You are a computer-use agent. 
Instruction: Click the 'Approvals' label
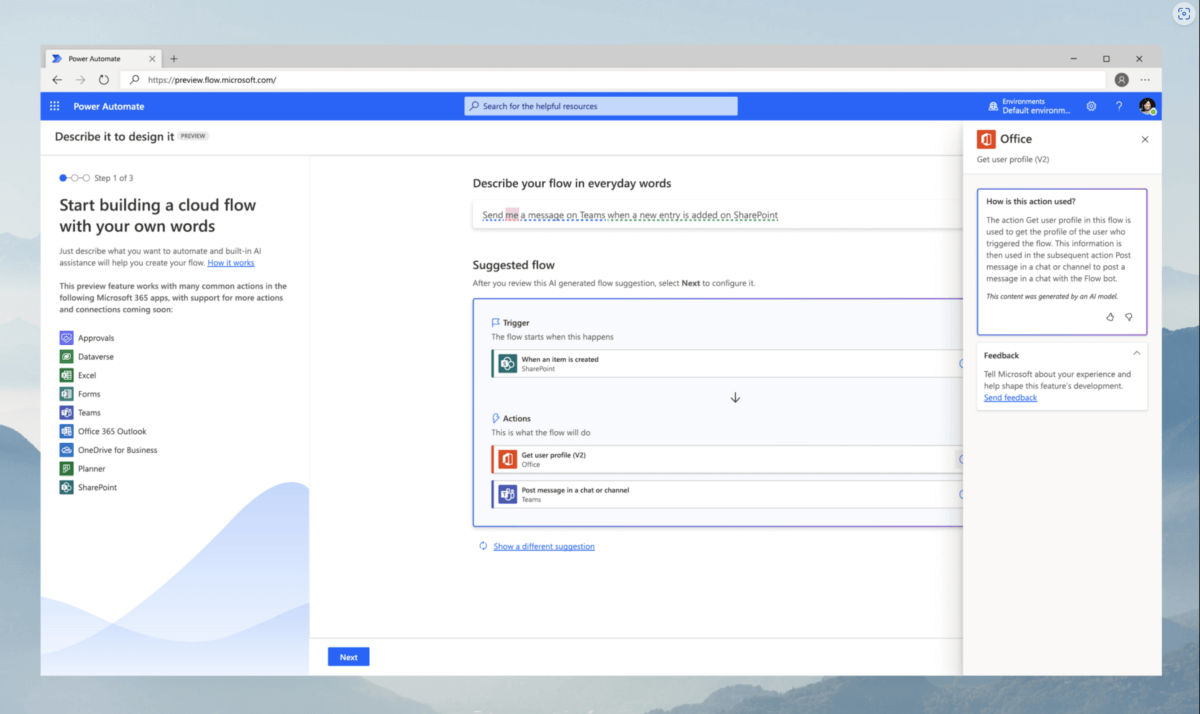click(x=96, y=338)
